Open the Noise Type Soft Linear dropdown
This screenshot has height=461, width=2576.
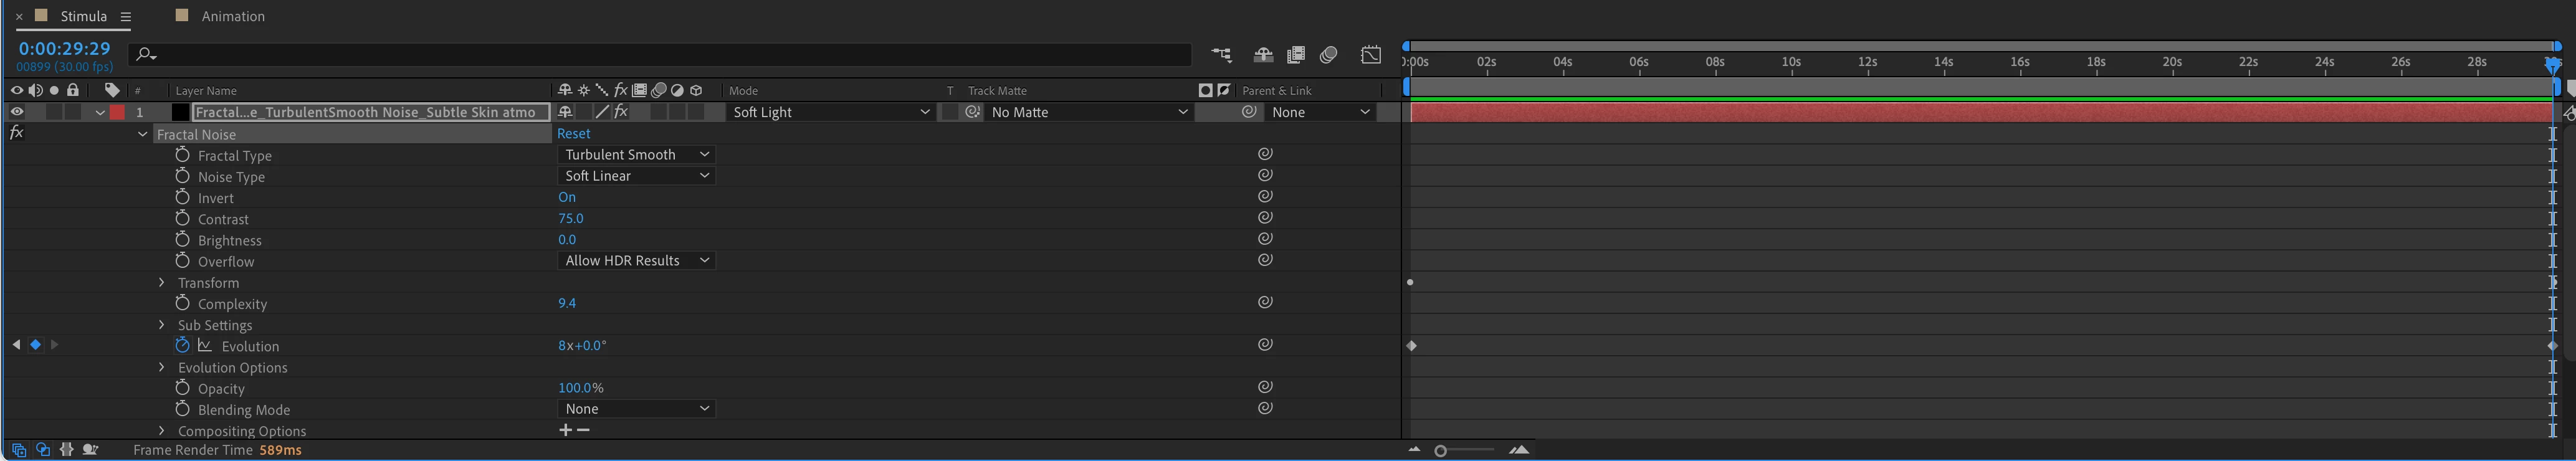[636, 175]
